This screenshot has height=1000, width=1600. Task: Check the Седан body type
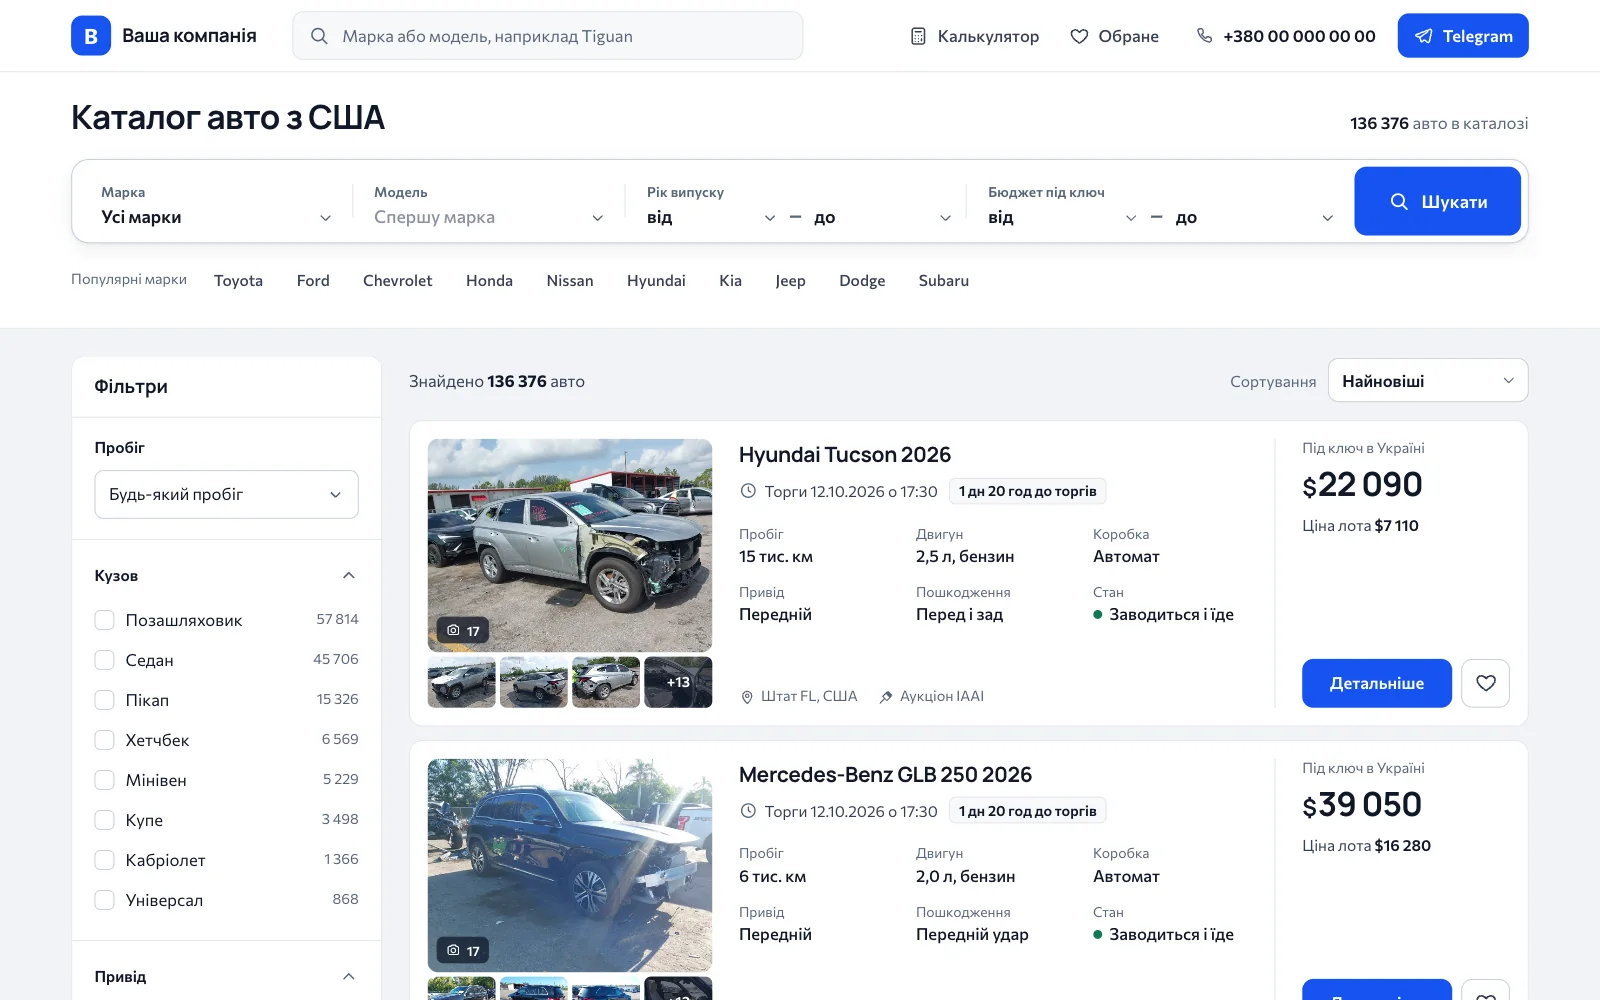(x=104, y=660)
